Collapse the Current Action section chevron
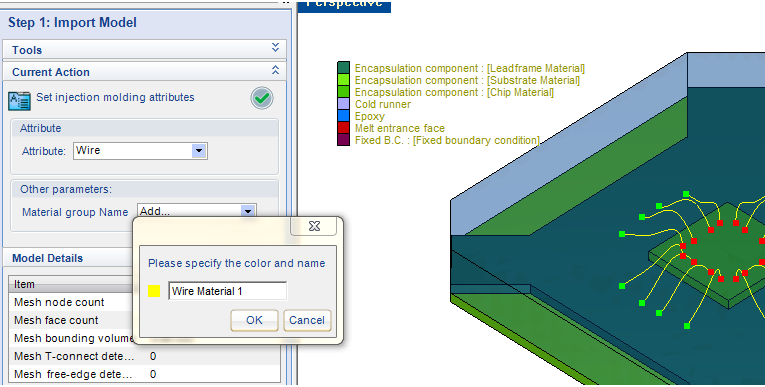The width and height of the screenshot is (765, 387). 275,70
